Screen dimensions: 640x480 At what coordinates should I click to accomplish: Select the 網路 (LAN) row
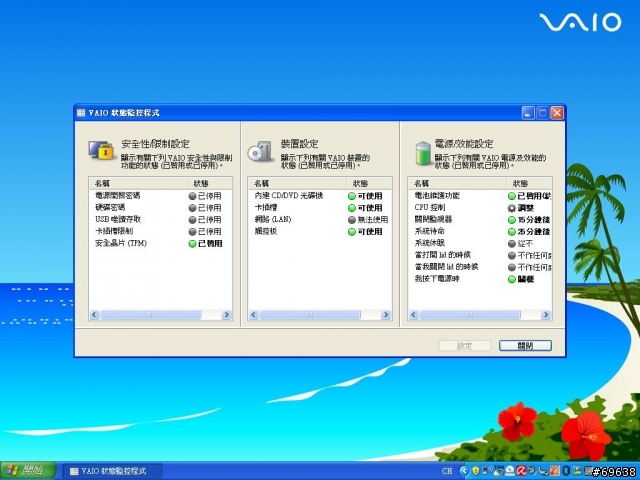tap(320, 220)
